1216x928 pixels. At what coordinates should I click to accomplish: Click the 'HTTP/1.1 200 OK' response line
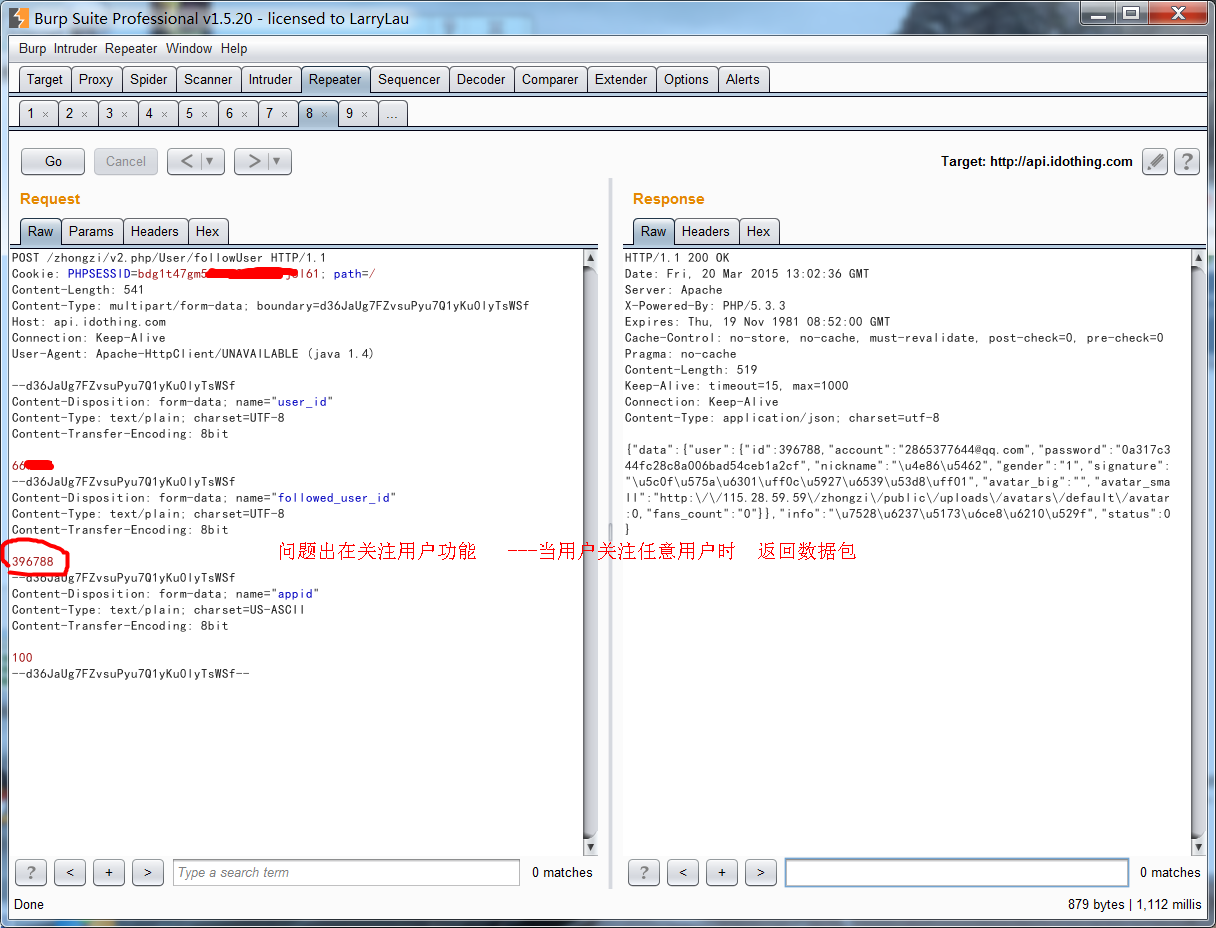click(677, 258)
